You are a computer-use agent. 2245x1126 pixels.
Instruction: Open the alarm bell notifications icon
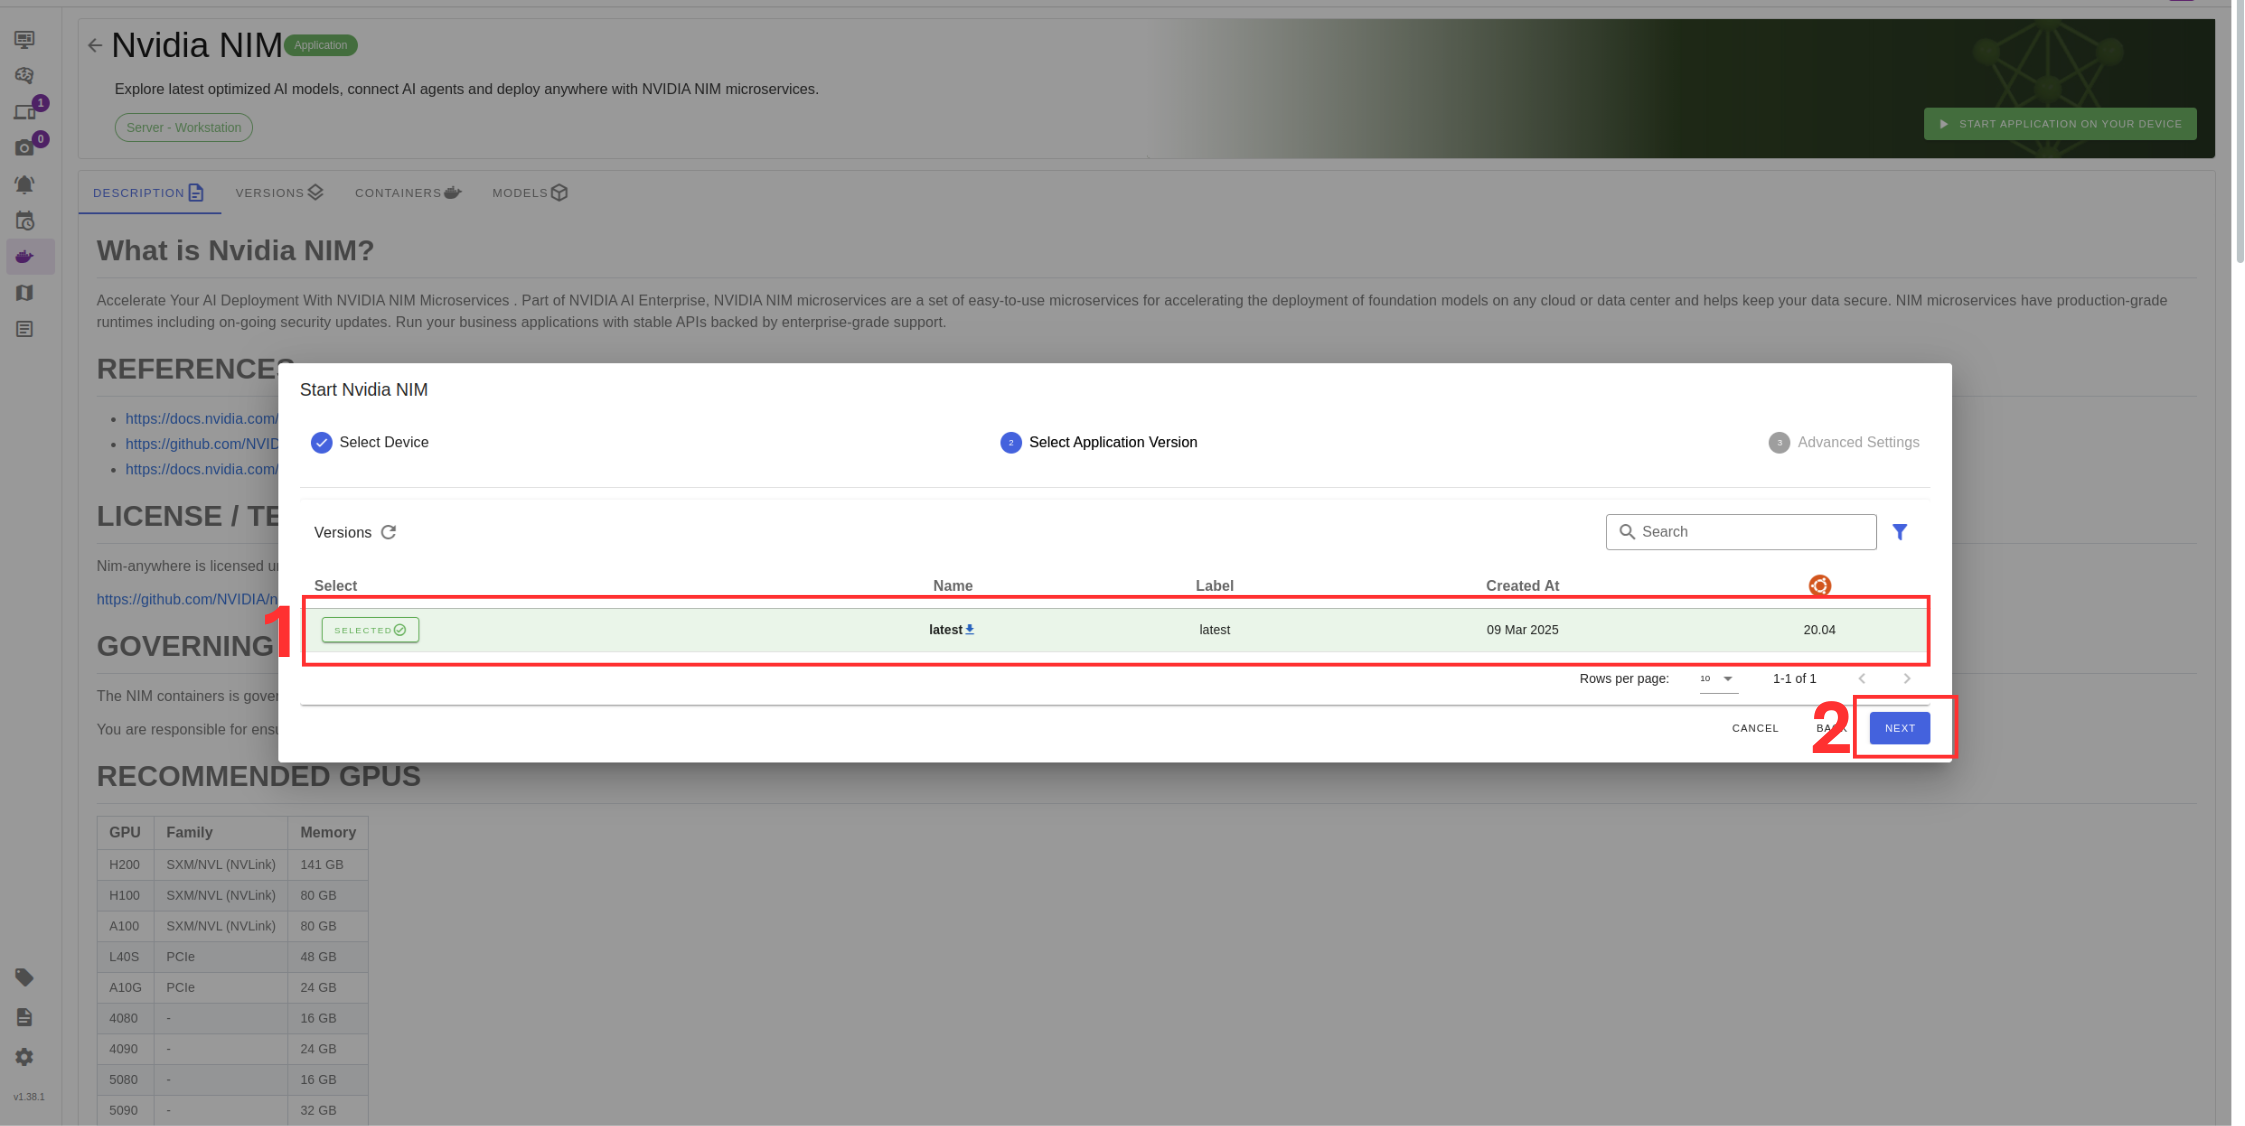click(25, 184)
